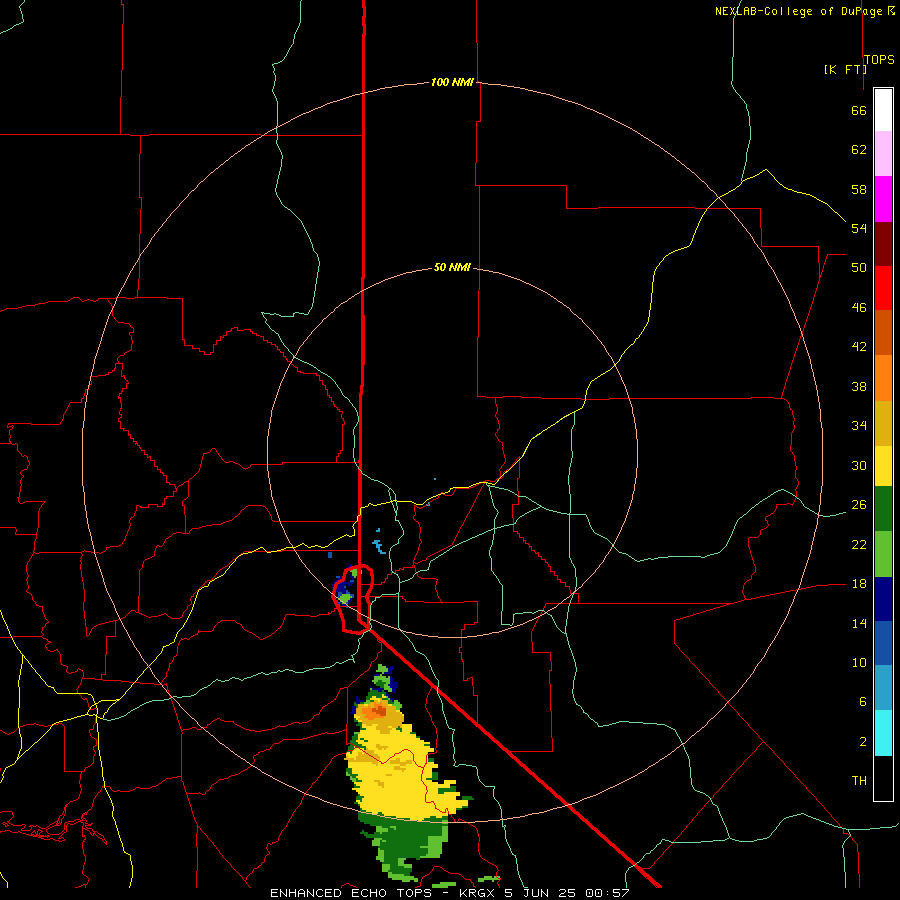
Task: Select the black TH swatch in the legend
Action: point(883,778)
